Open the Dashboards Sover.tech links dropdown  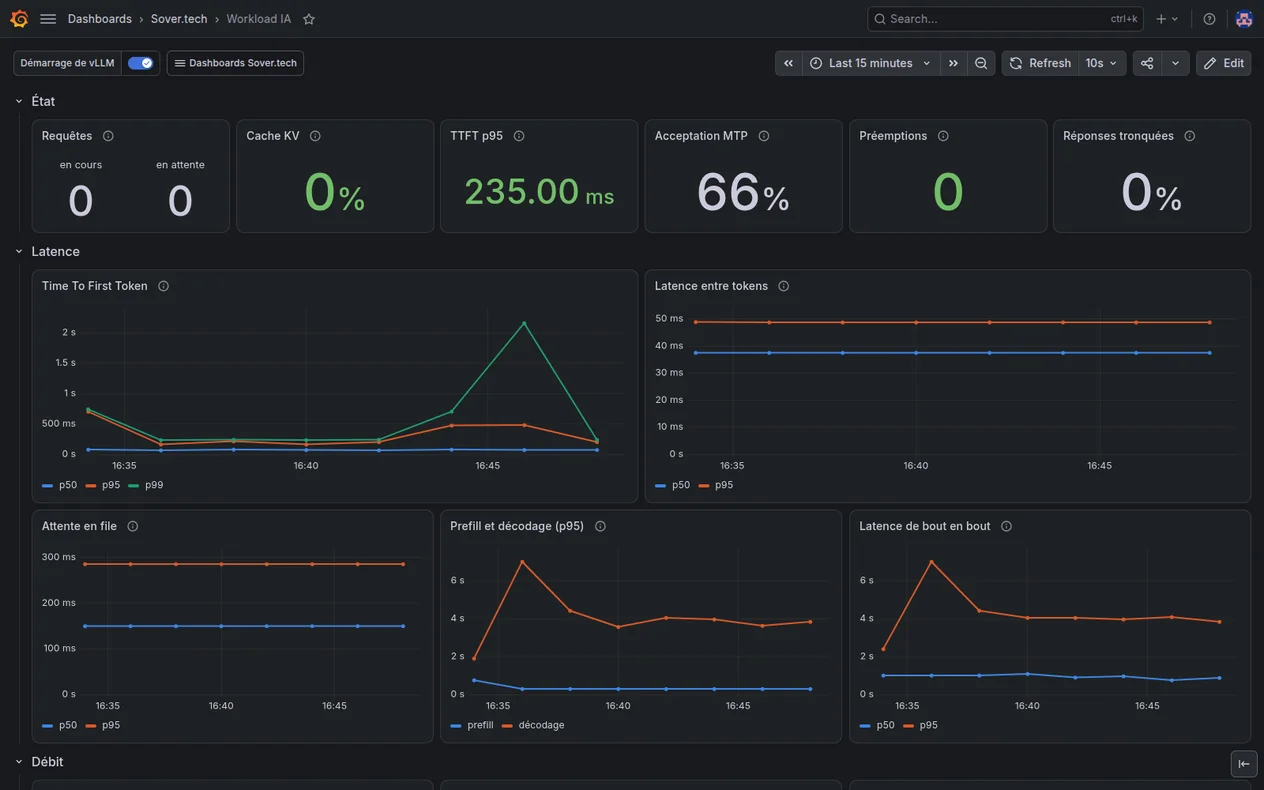coord(235,63)
